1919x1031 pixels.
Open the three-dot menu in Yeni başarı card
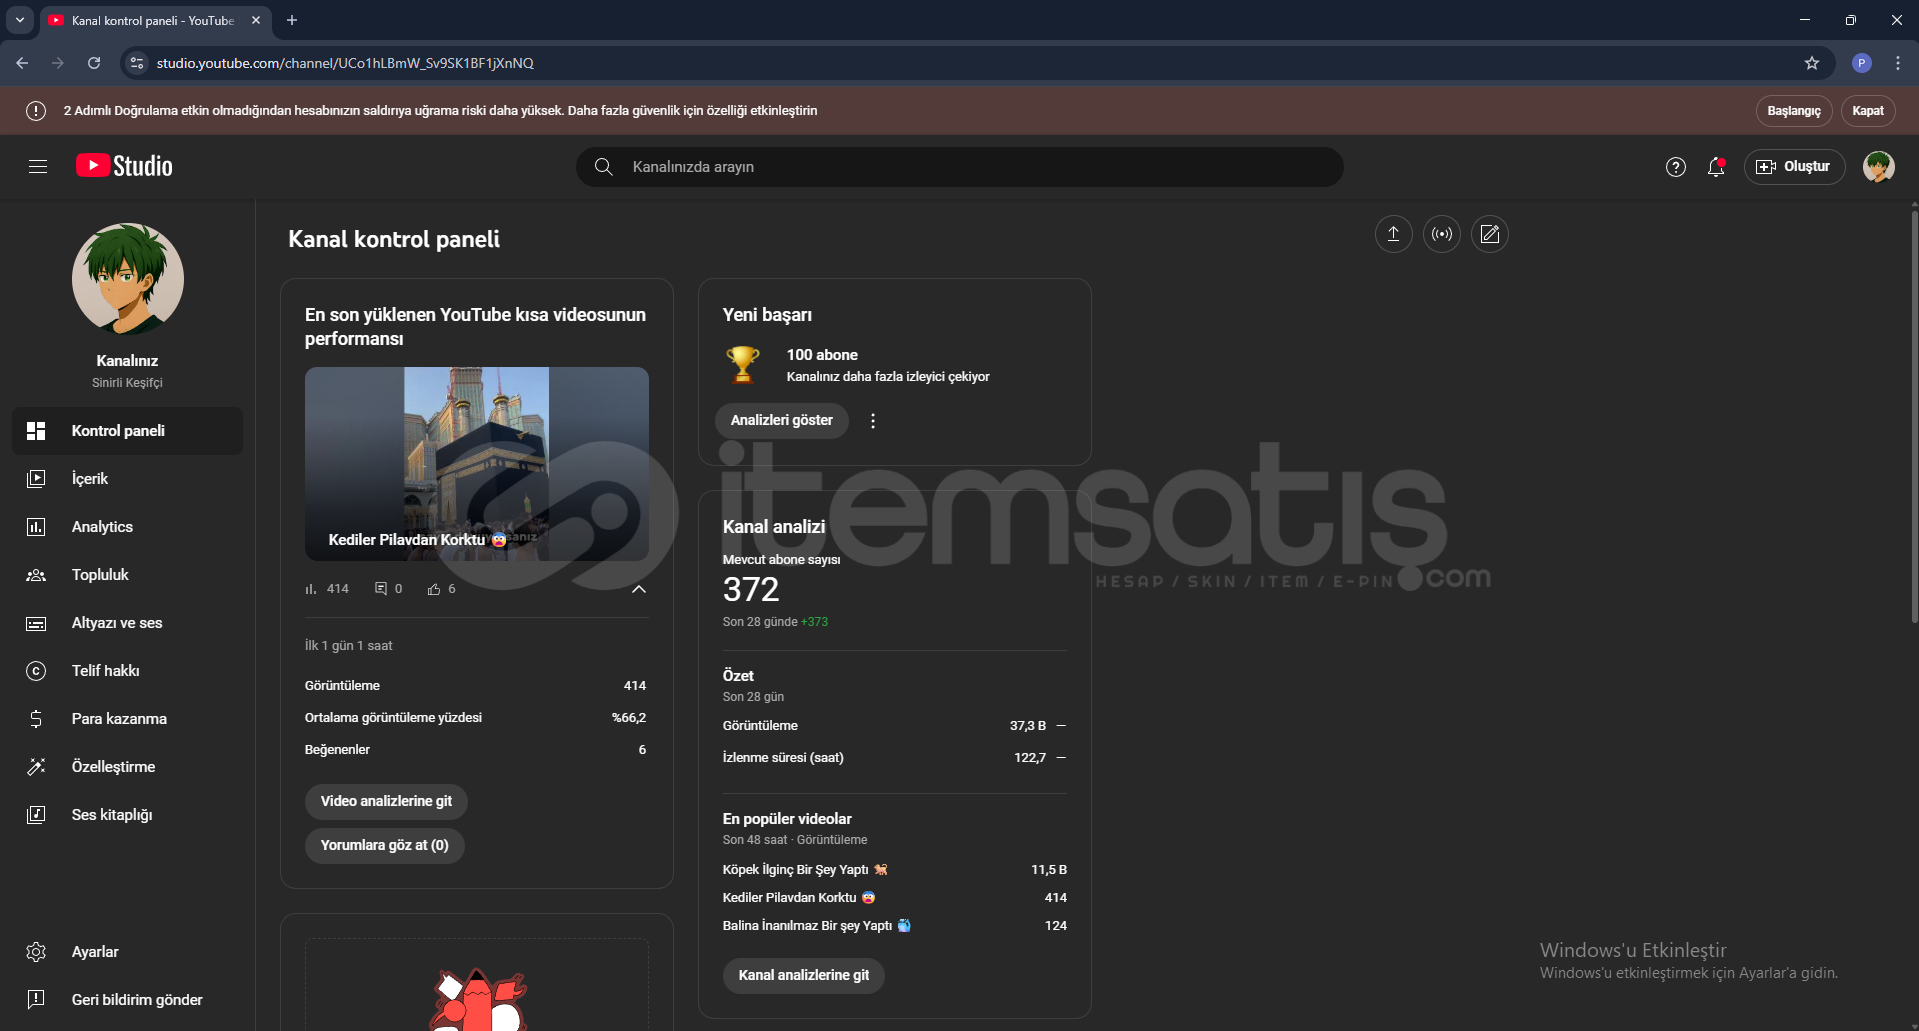873,421
